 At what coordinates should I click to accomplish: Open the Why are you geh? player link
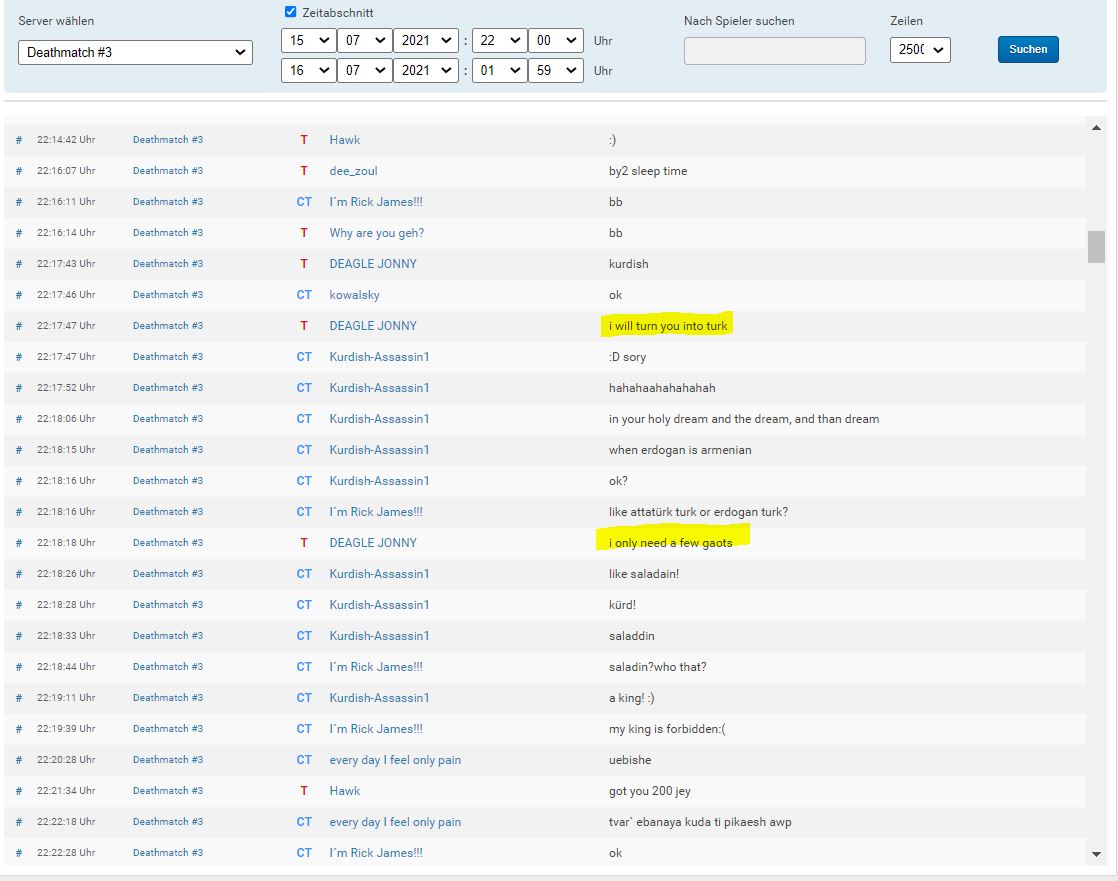[x=376, y=233]
